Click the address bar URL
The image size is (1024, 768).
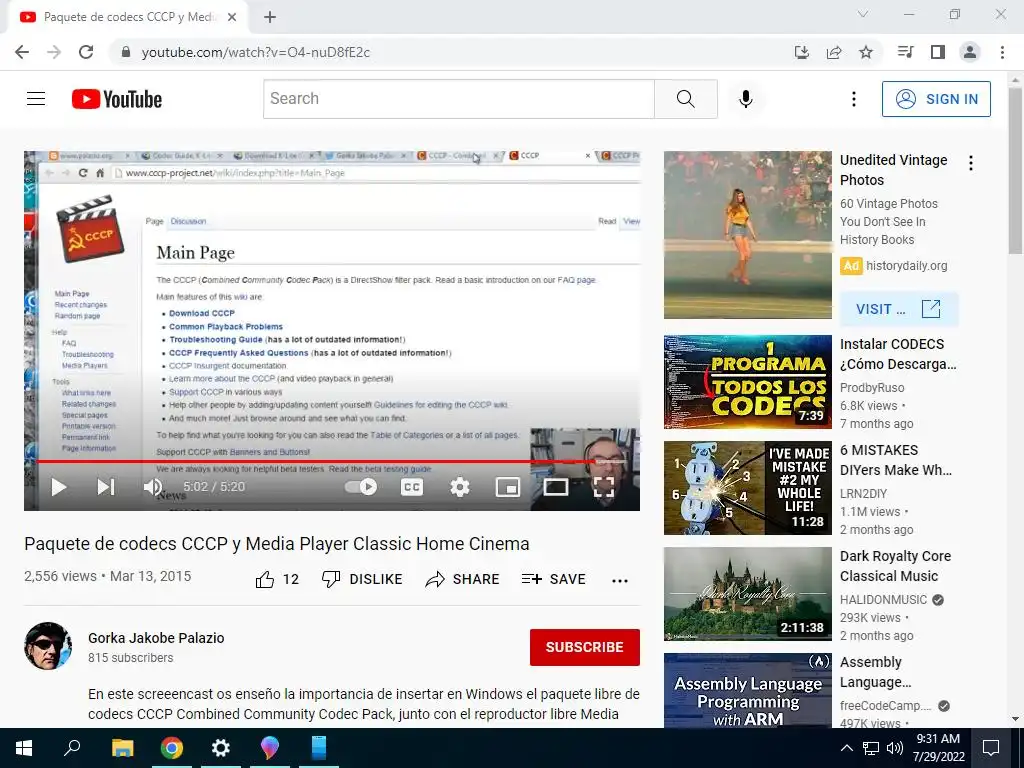[x=255, y=52]
